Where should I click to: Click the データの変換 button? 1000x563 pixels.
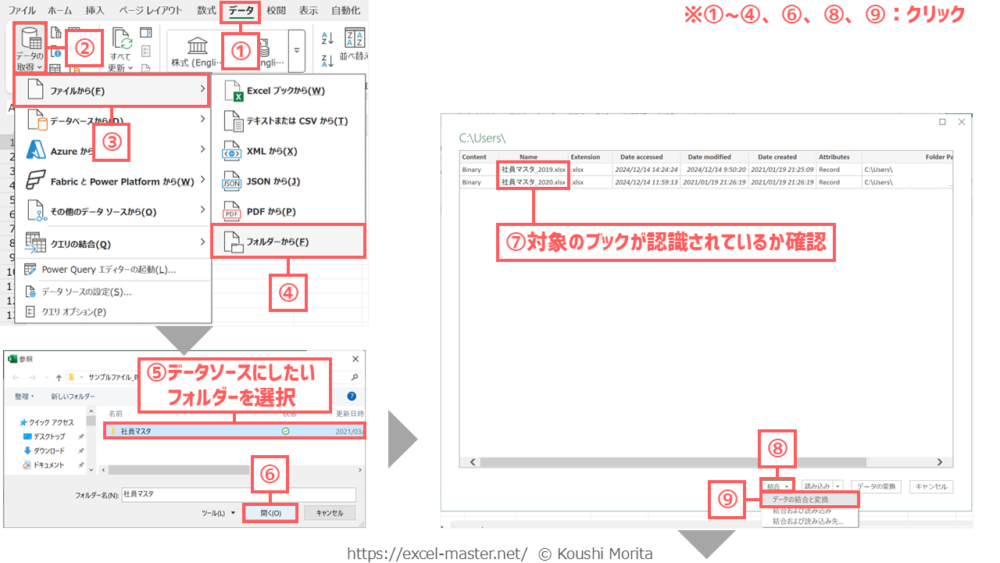876,486
